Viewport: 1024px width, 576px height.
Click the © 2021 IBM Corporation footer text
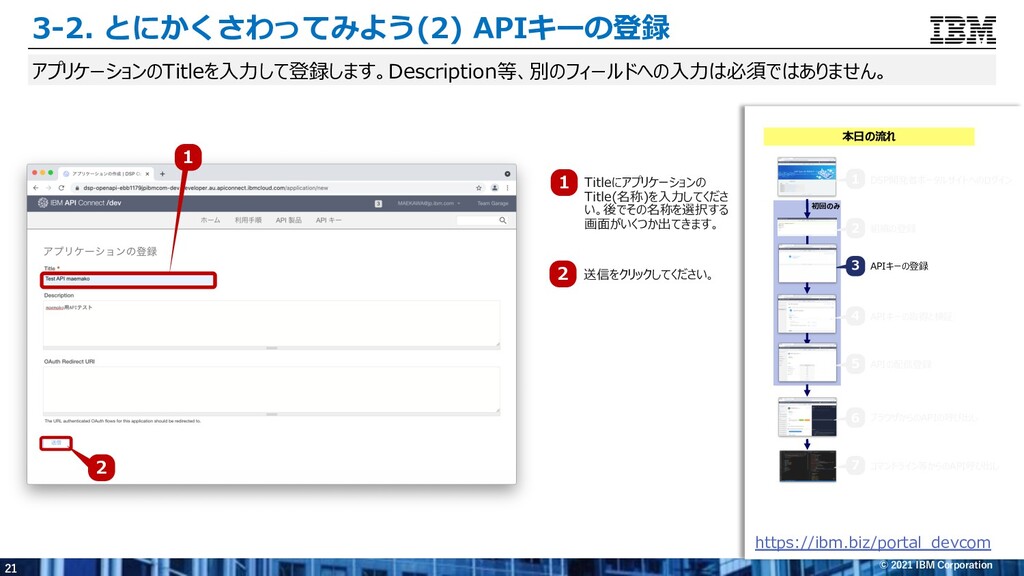(x=936, y=566)
